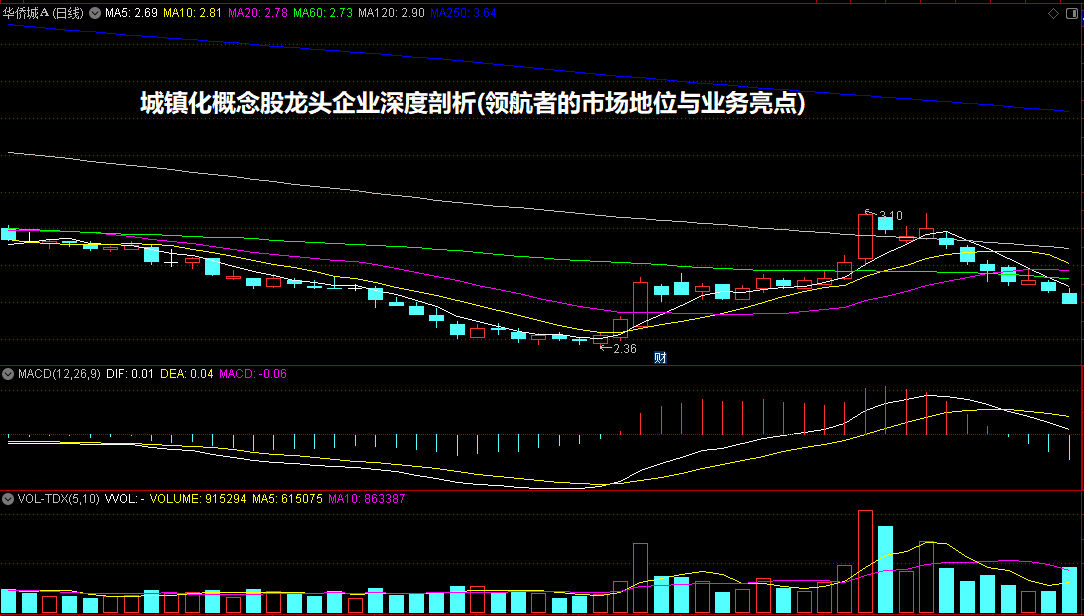The width and height of the screenshot is (1084, 616).
Task: Click the DEA: 0.04 value
Action: point(187,374)
